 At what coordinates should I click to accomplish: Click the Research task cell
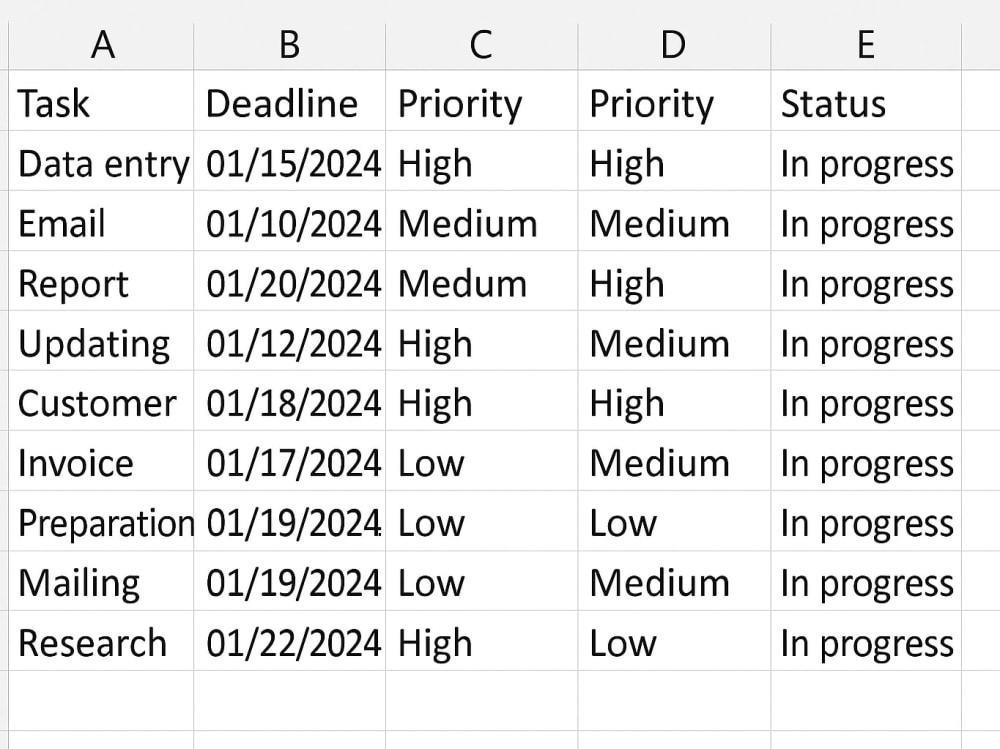[x=101, y=641]
